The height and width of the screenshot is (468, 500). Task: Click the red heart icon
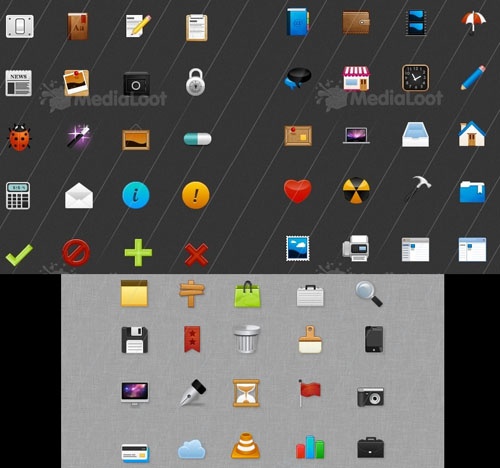pyautogui.click(x=298, y=191)
